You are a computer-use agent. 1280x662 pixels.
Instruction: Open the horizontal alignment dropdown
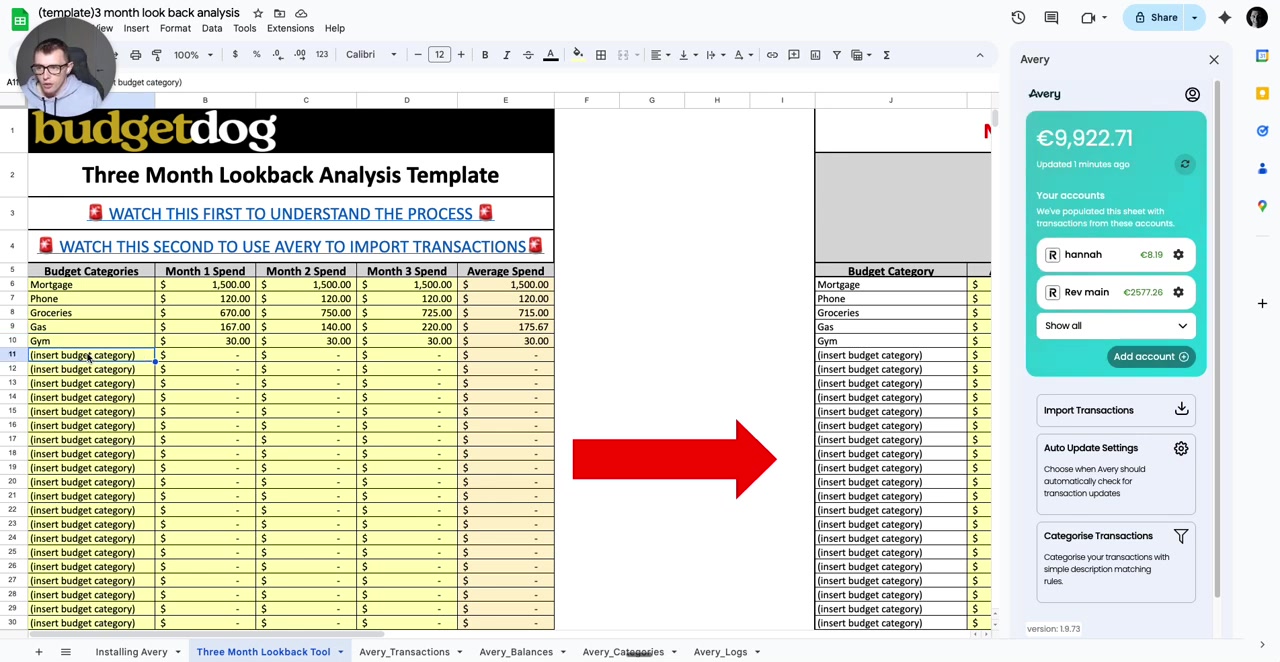click(x=657, y=55)
